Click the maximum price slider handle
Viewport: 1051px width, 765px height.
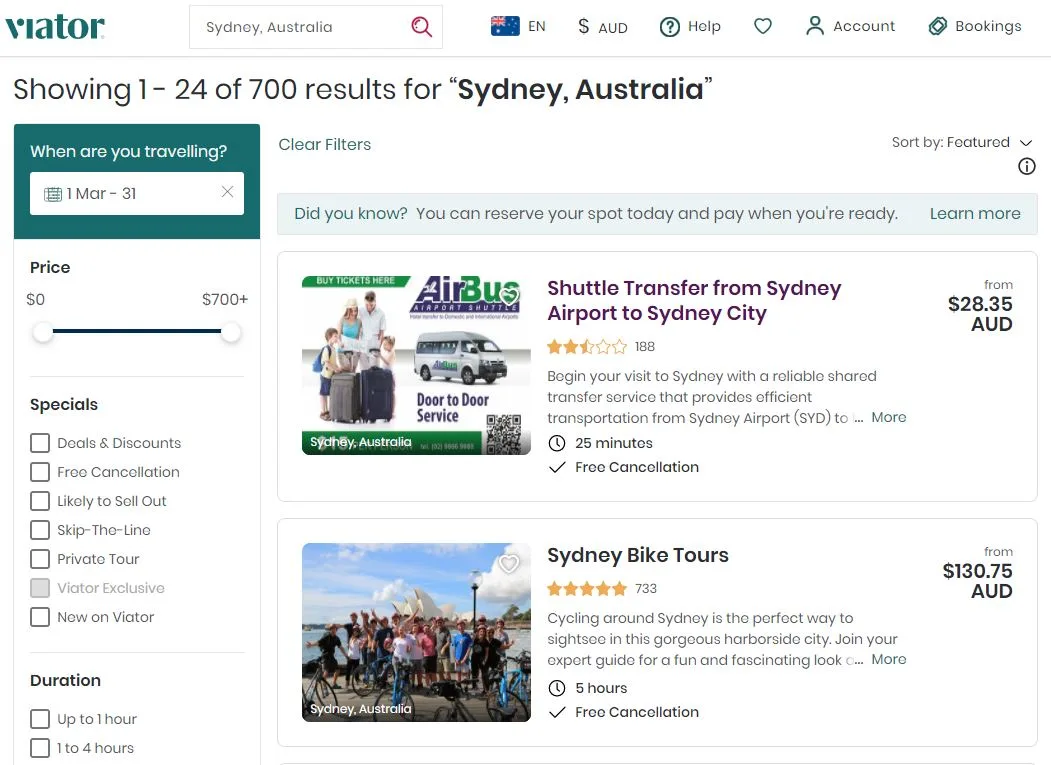(231, 332)
